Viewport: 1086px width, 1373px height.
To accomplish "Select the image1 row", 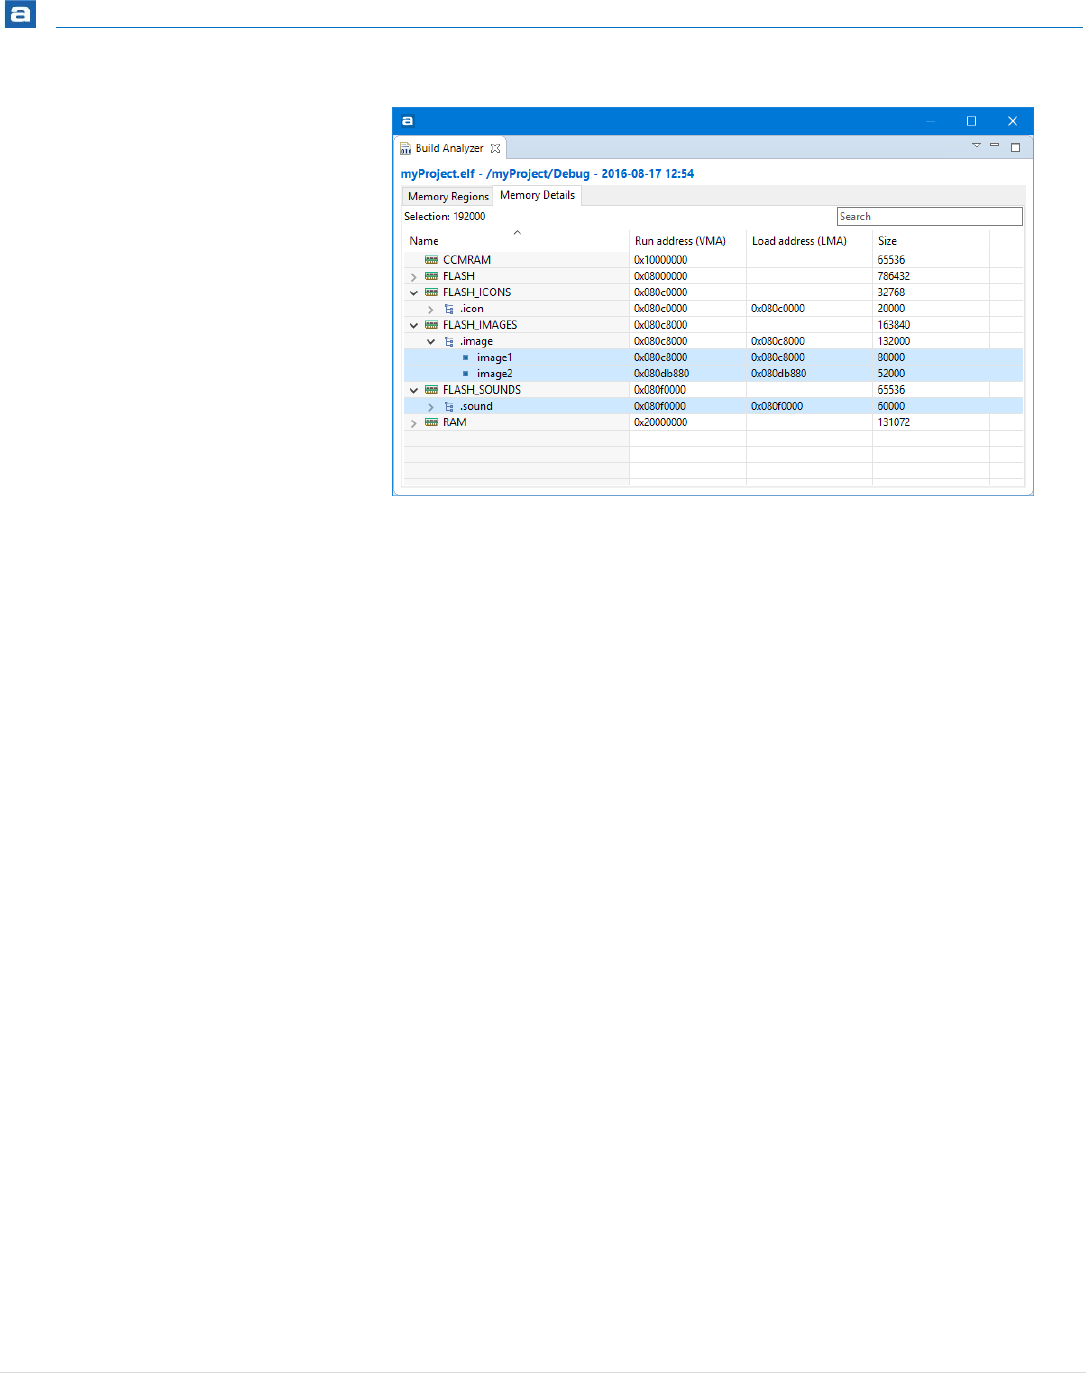I will (713, 357).
